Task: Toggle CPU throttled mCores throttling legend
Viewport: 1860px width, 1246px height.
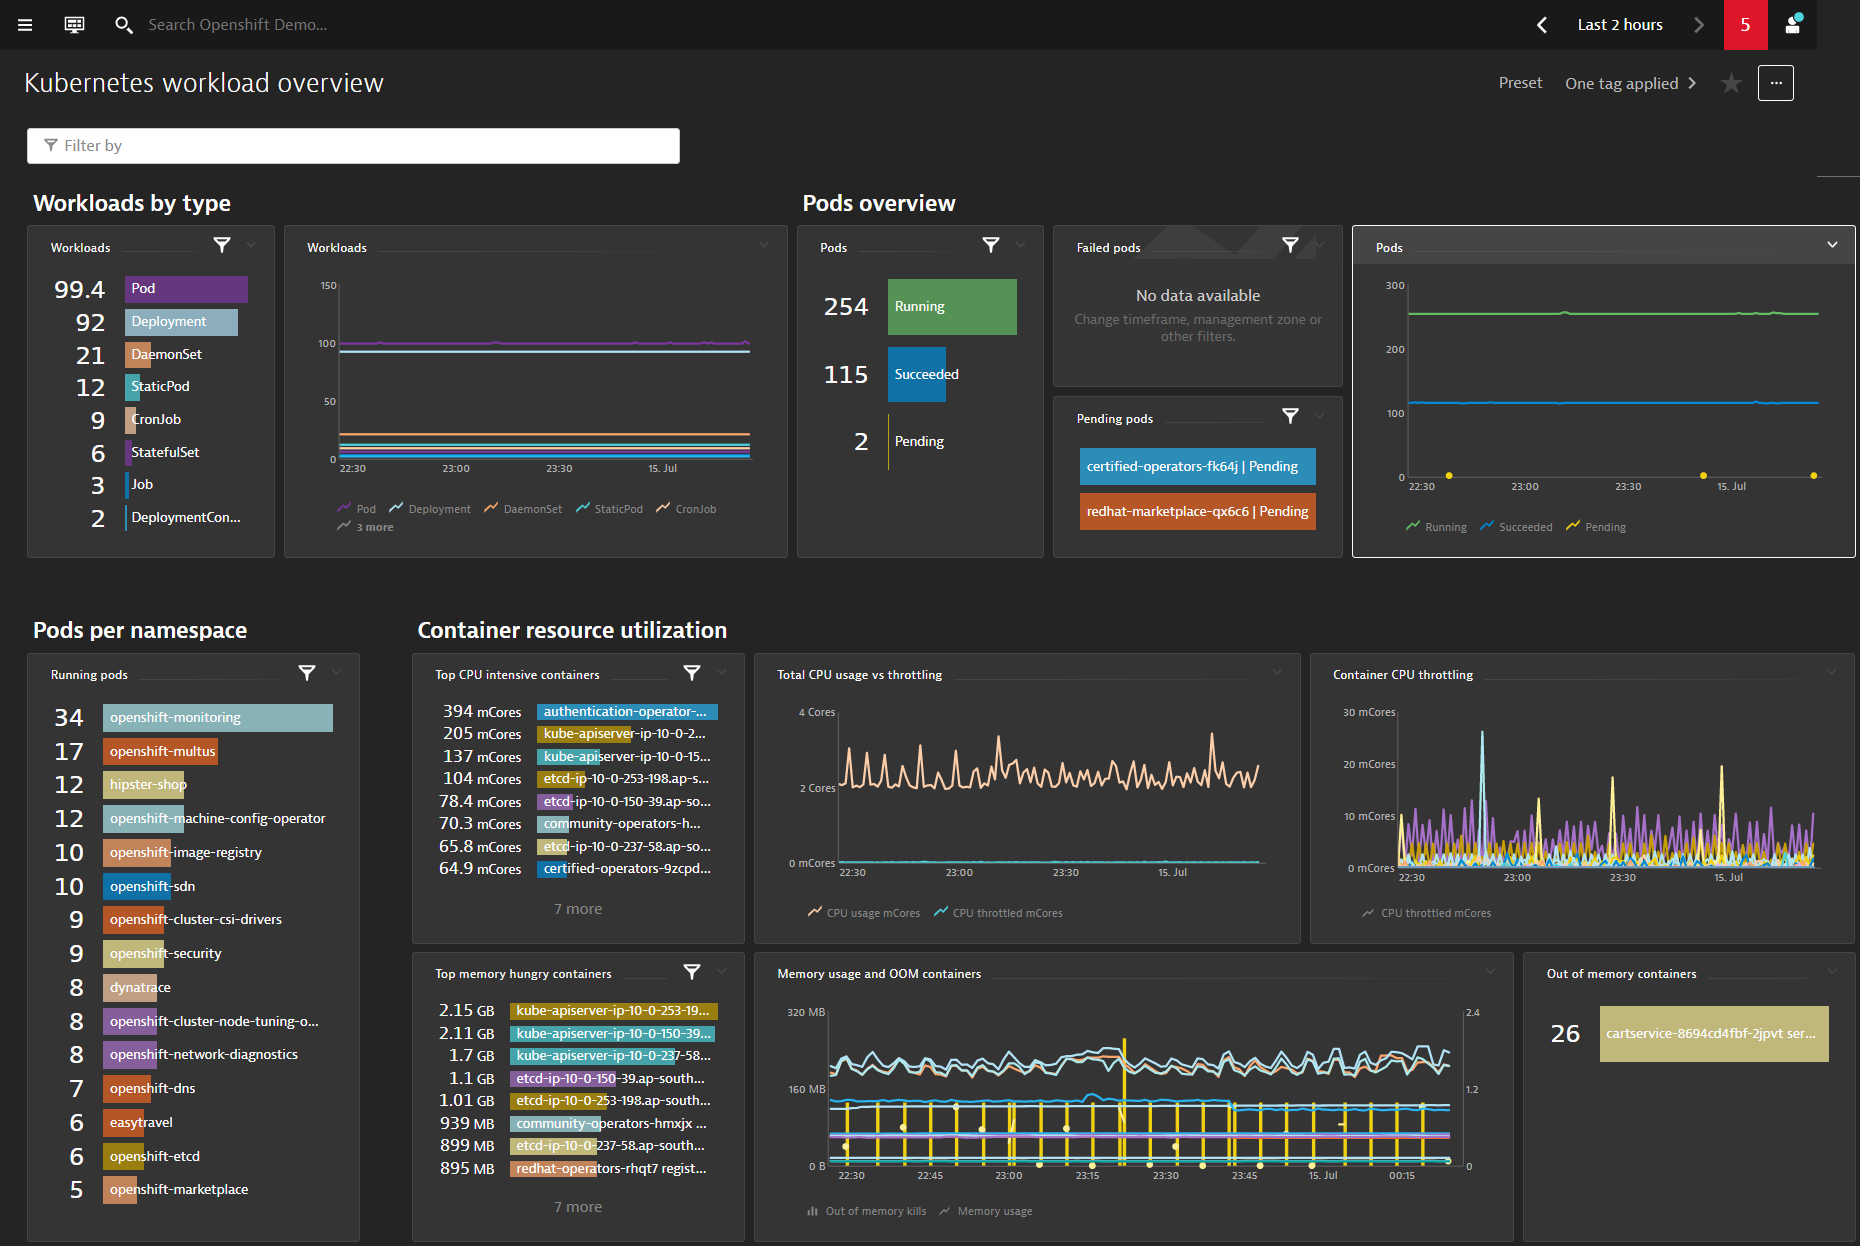Action: click(1427, 913)
